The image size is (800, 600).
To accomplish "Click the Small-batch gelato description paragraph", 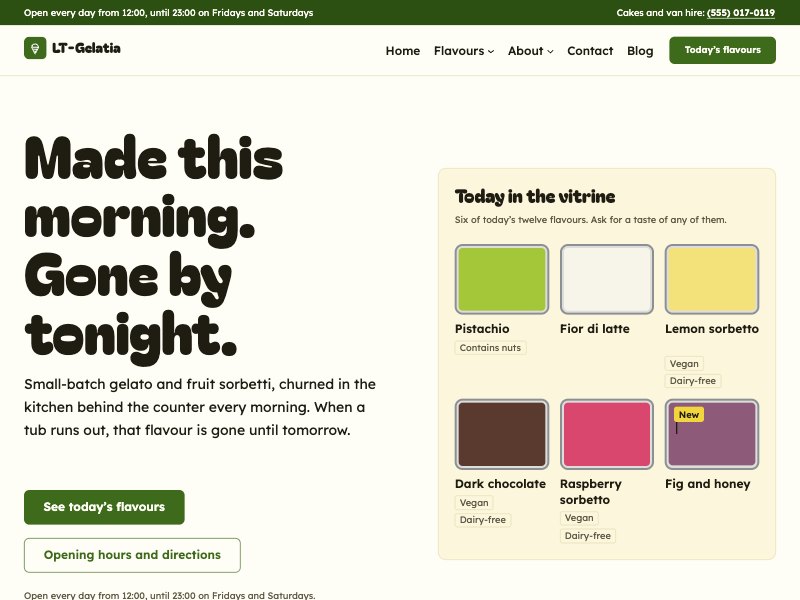I will coord(200,407).
